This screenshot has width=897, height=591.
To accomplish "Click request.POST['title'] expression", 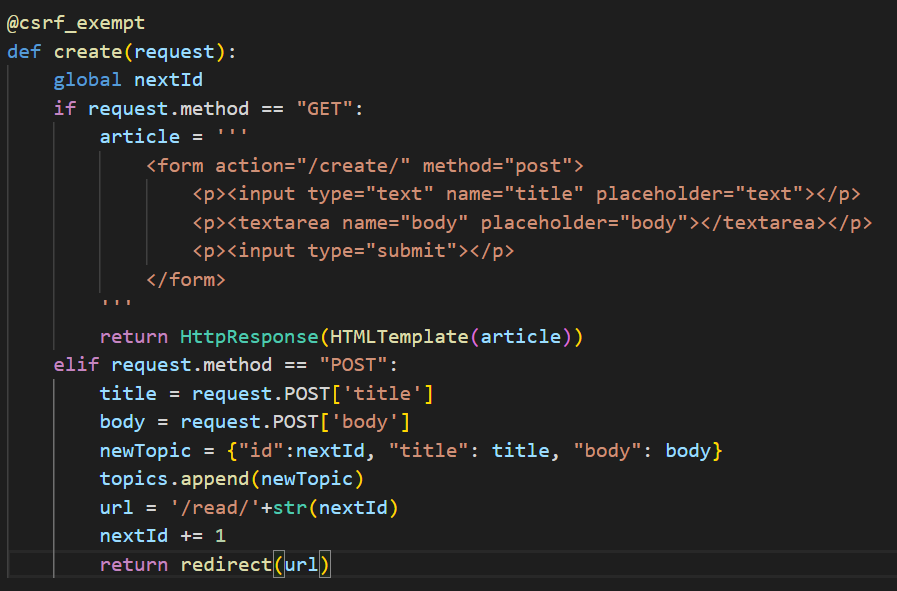I will point(312,394).
